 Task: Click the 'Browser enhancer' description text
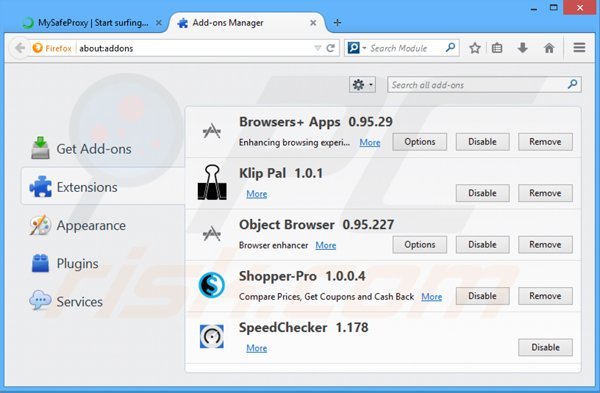[273, 245]
